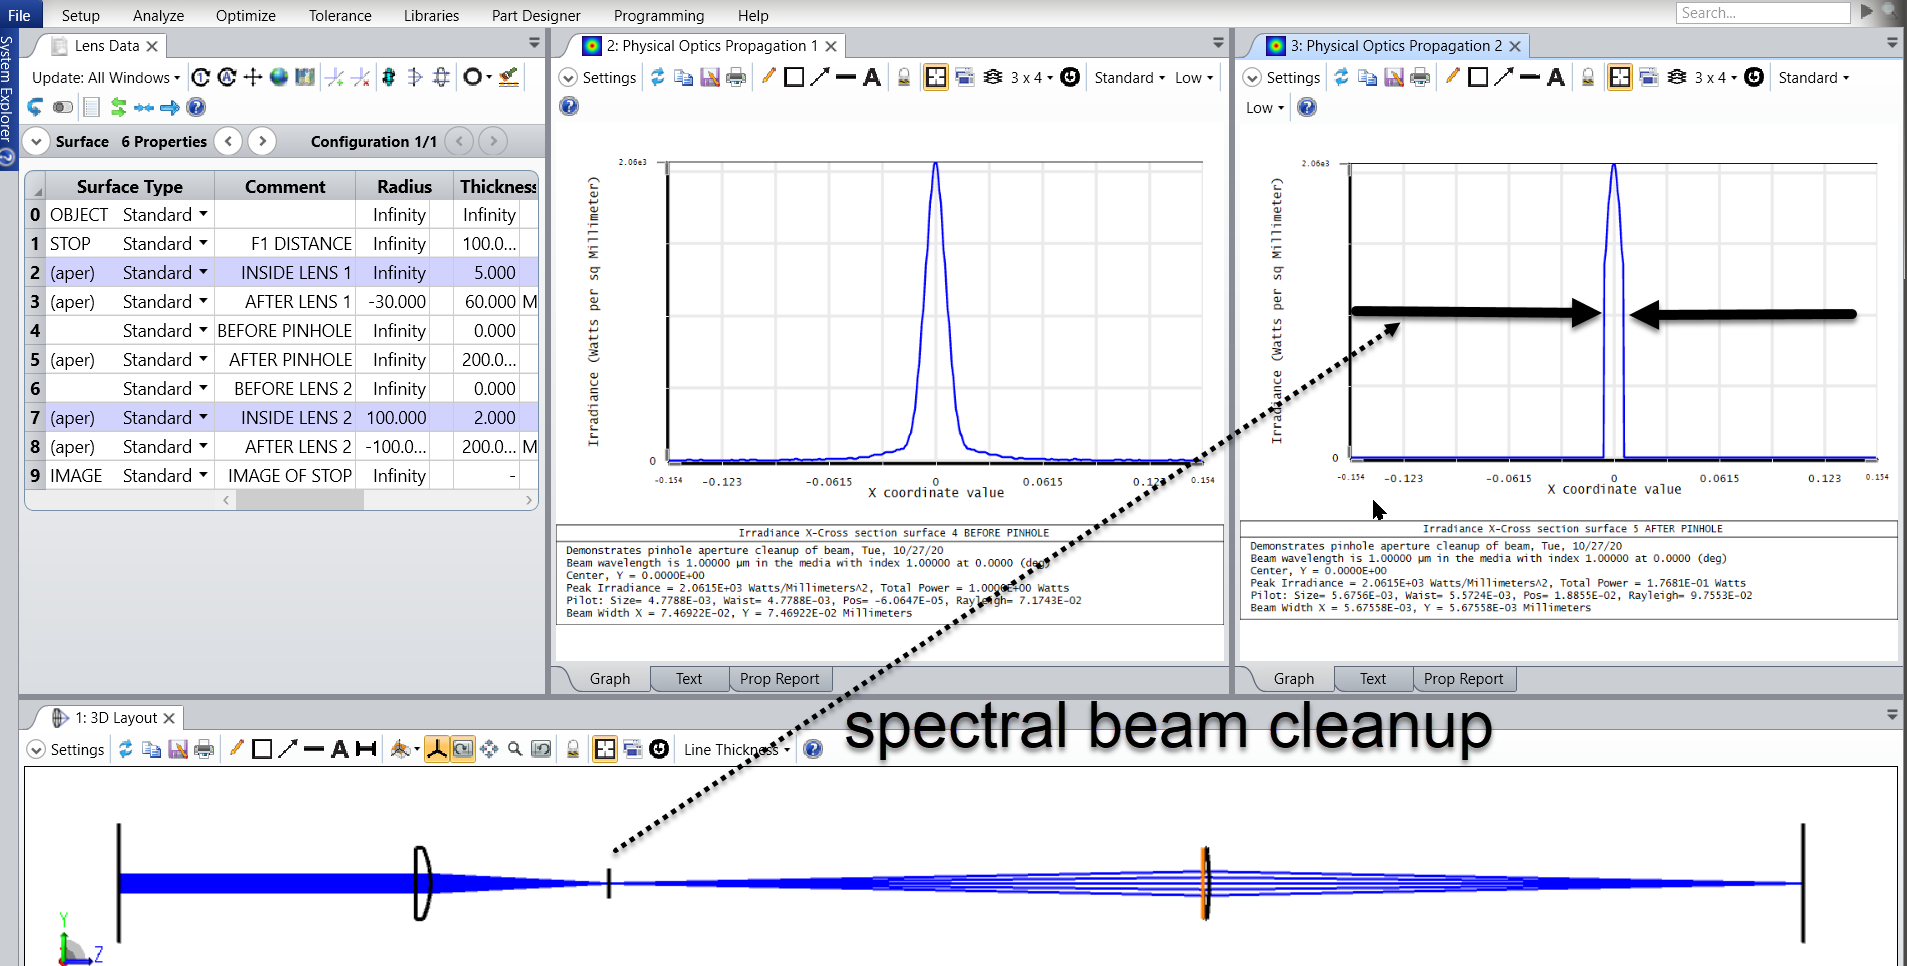This screenshot has width=1907, height=966.
Task: Toggle the gray switch in Lens Data toolbar
Action: coord(63,107)
